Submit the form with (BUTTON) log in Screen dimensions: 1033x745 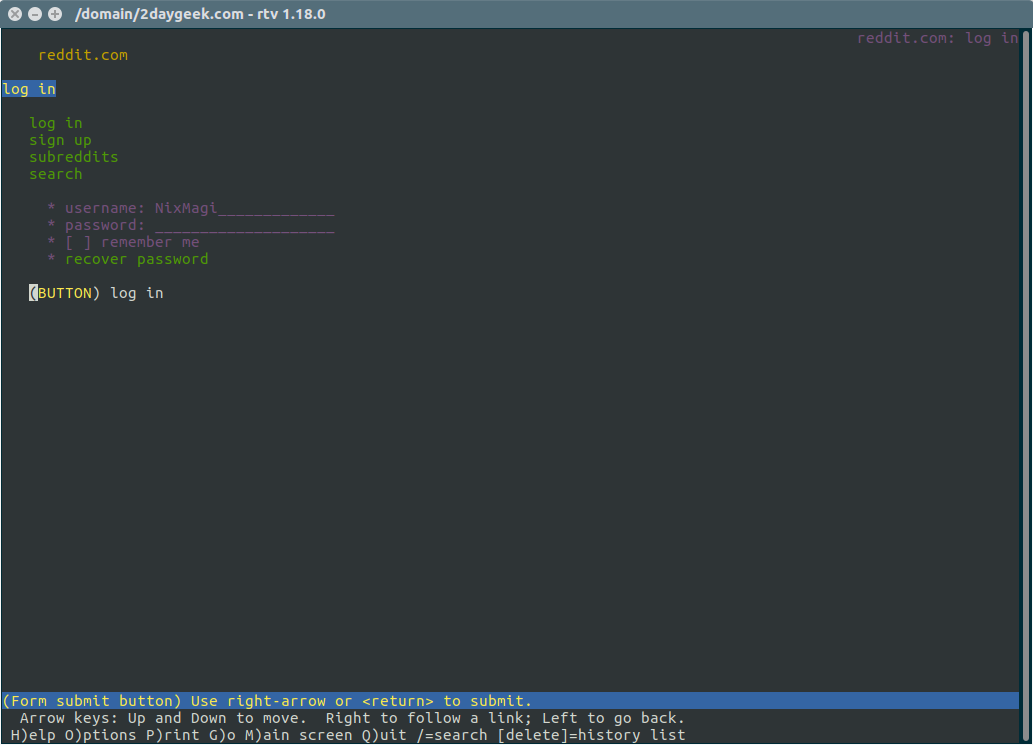point(96,293)
